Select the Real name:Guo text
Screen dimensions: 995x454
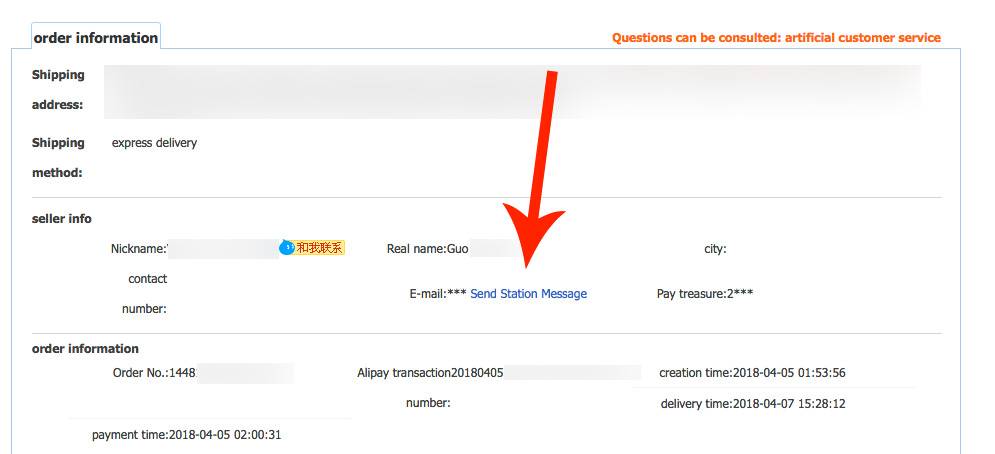point(428,249)
